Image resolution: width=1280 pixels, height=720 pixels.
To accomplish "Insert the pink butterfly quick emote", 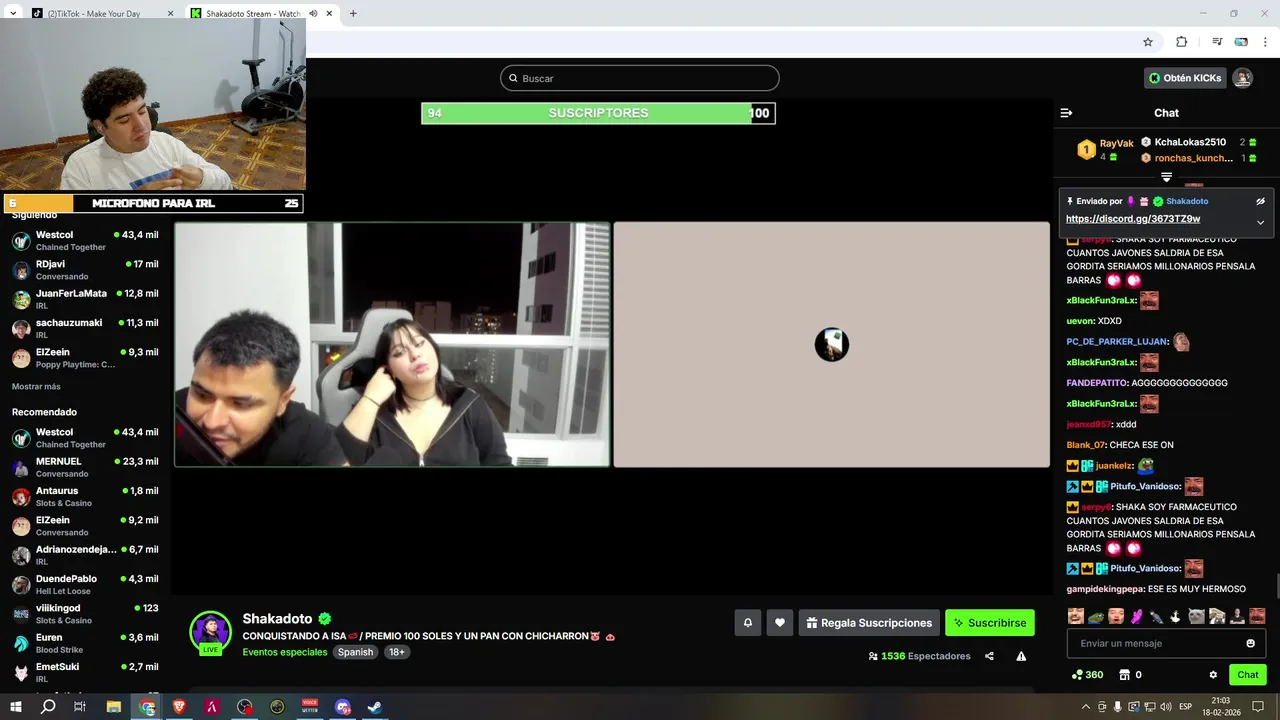I will point(1136,616).
